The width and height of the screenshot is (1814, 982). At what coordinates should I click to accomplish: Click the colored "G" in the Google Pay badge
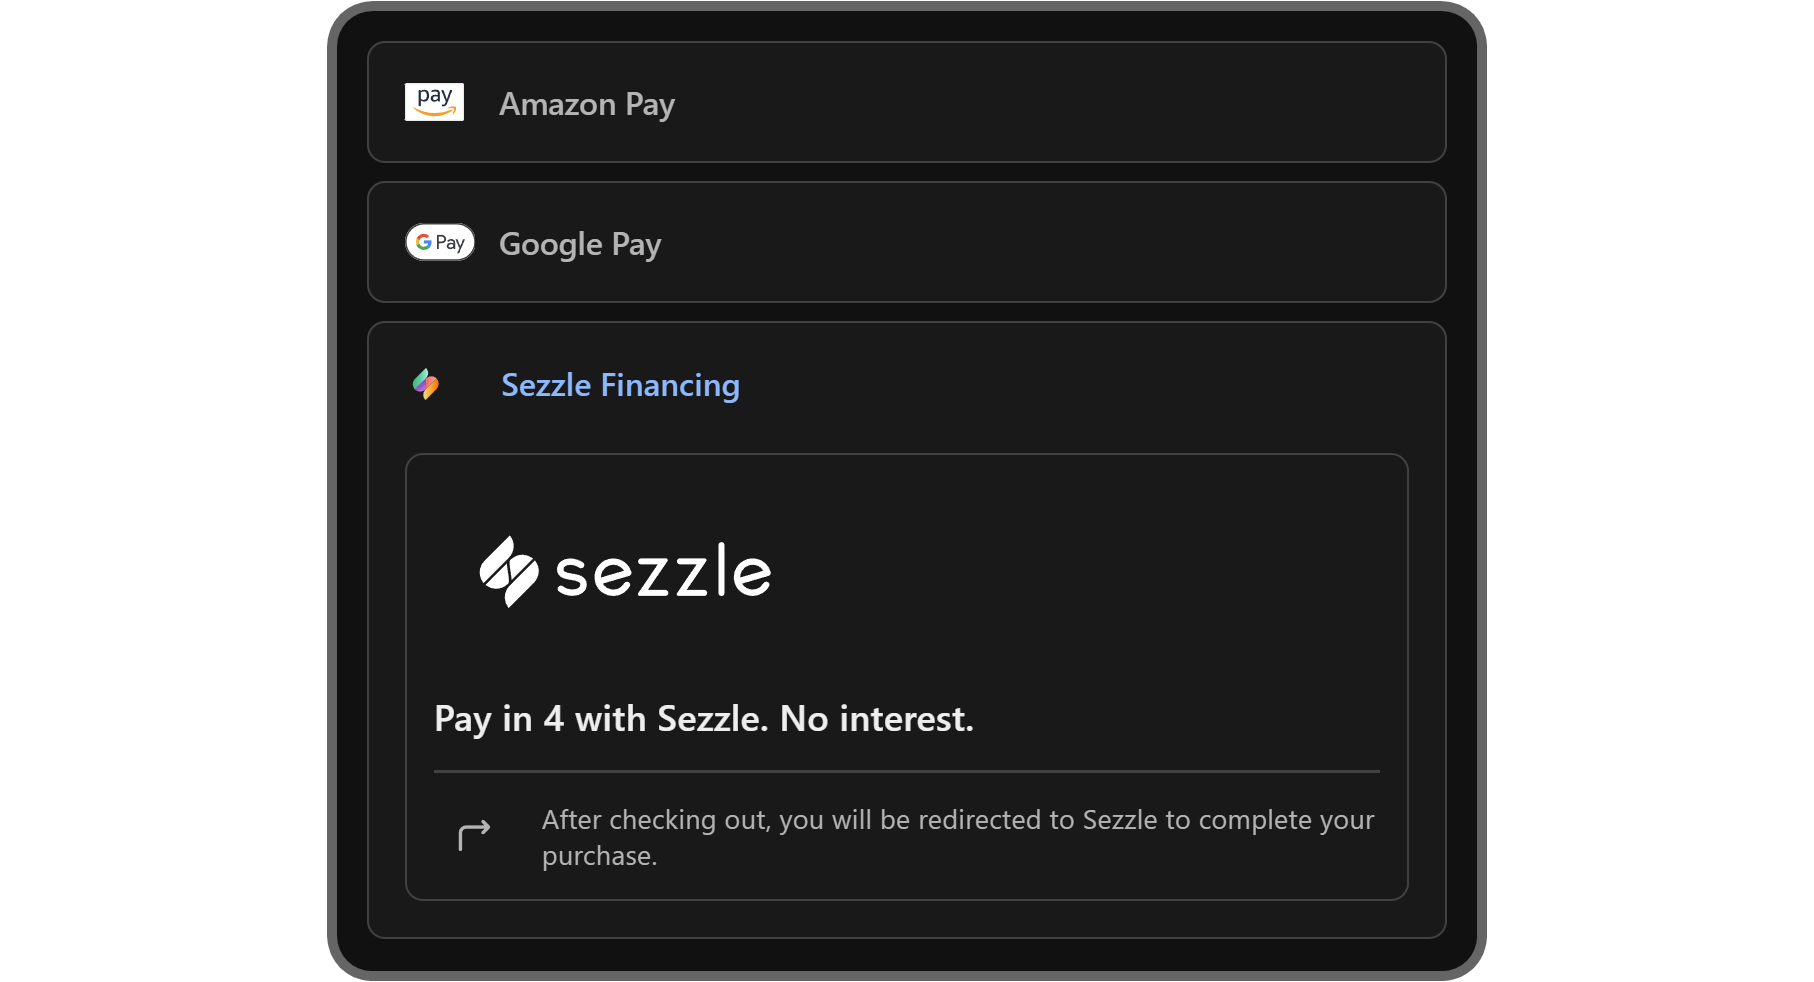click(x=424, y=242)
